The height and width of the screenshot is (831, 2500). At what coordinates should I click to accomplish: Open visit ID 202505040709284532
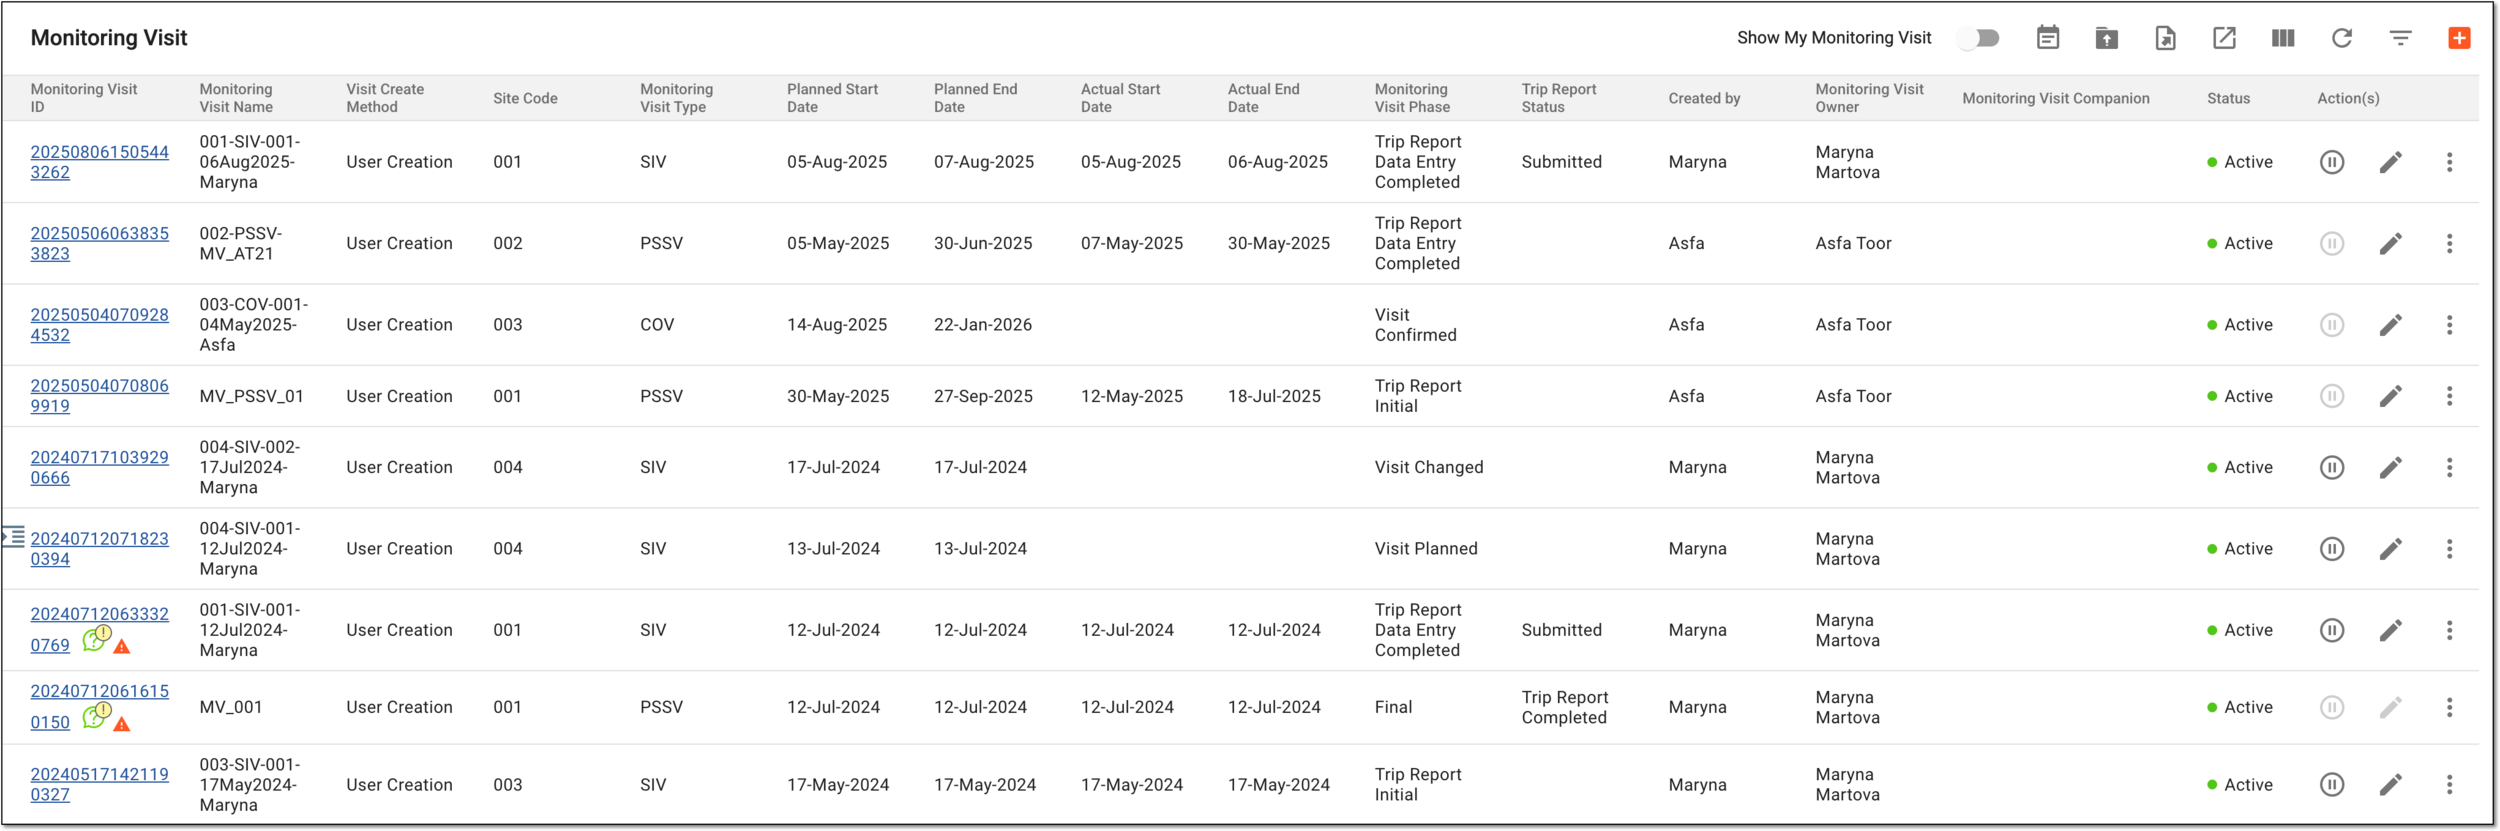tap(100, 325)
